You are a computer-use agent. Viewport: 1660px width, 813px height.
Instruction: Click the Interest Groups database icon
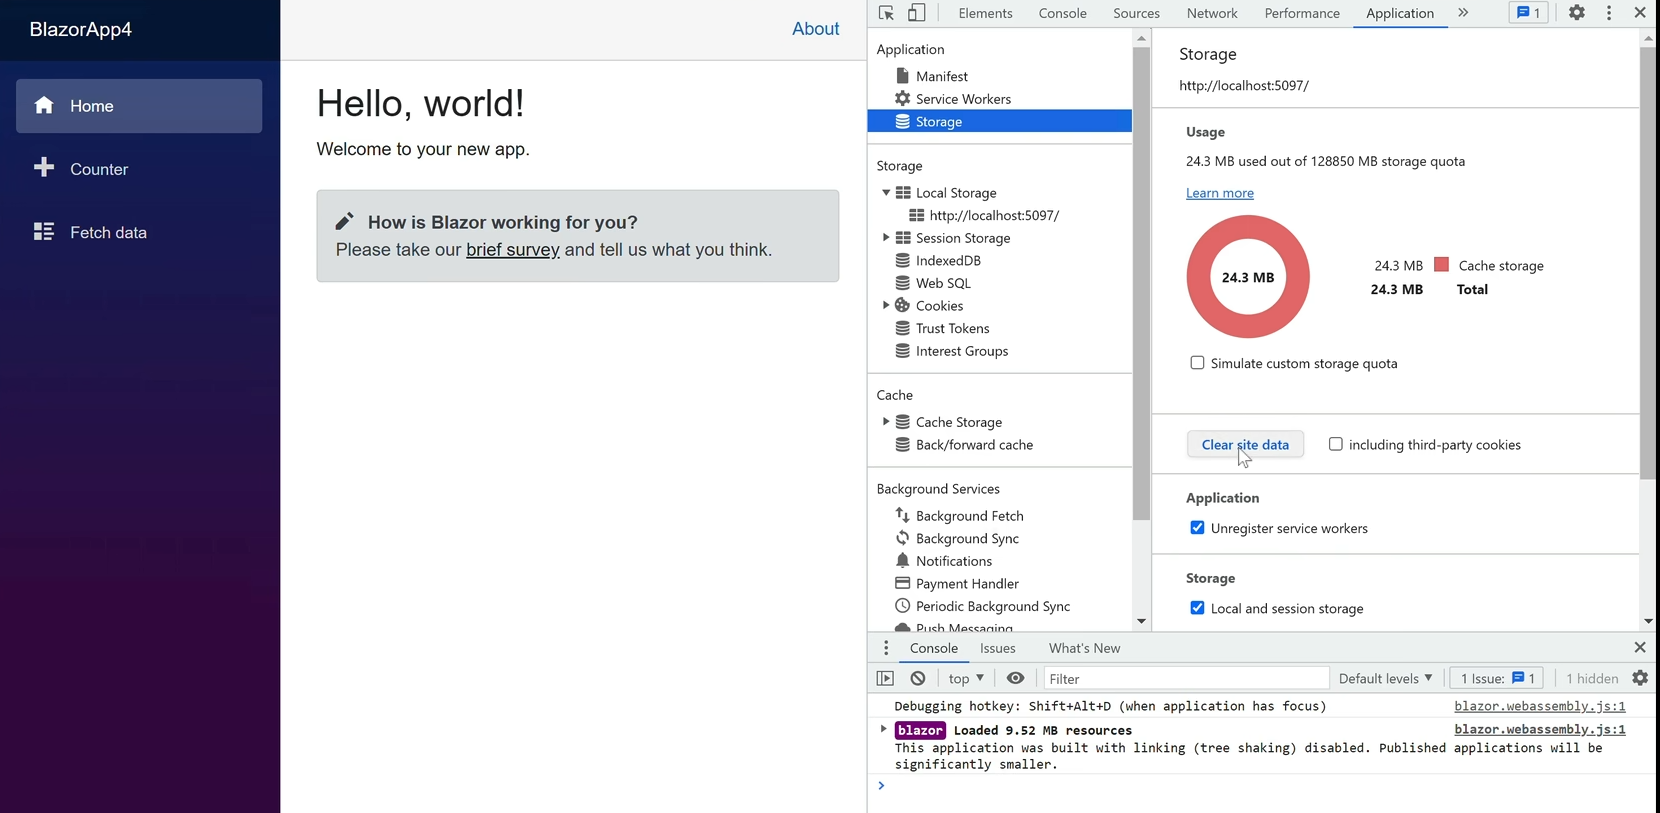click(x=902, y=351)
